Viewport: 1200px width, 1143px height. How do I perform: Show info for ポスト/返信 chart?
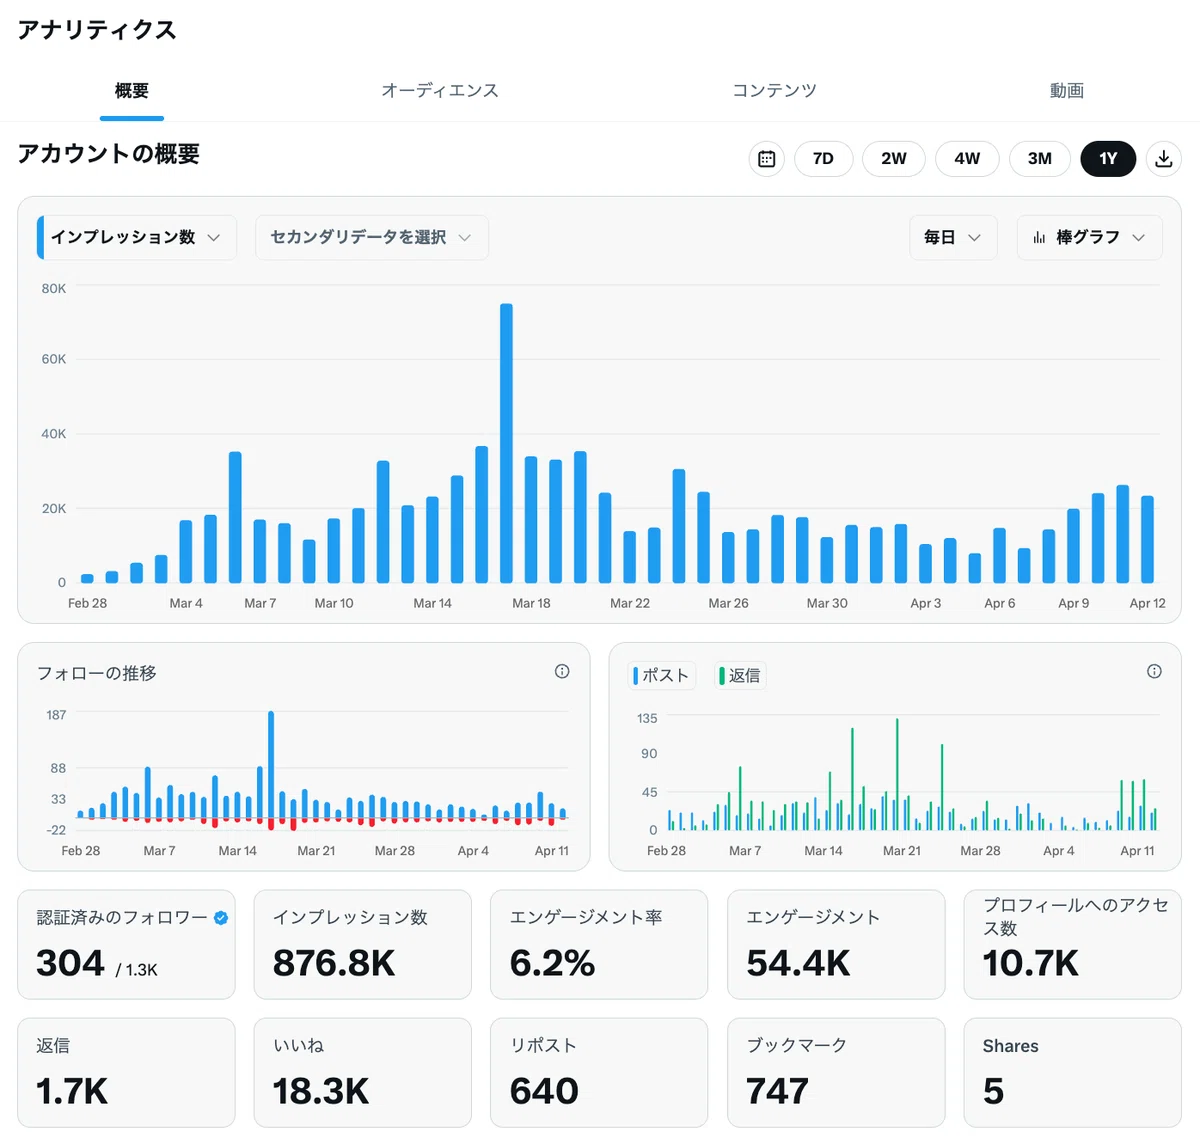click(1154, 672)
